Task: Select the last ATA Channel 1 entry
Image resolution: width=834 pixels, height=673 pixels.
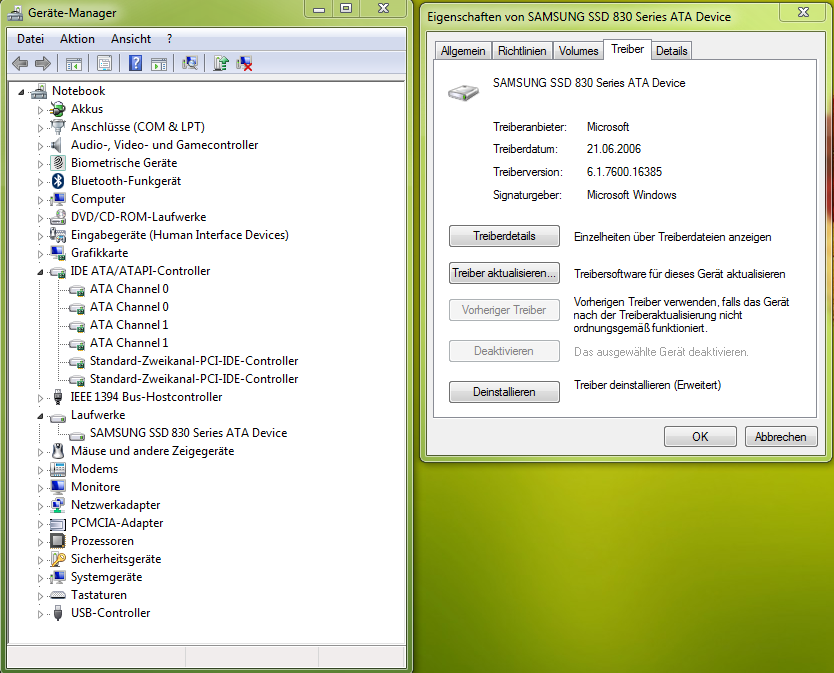Action: click(x=129, y=343)
